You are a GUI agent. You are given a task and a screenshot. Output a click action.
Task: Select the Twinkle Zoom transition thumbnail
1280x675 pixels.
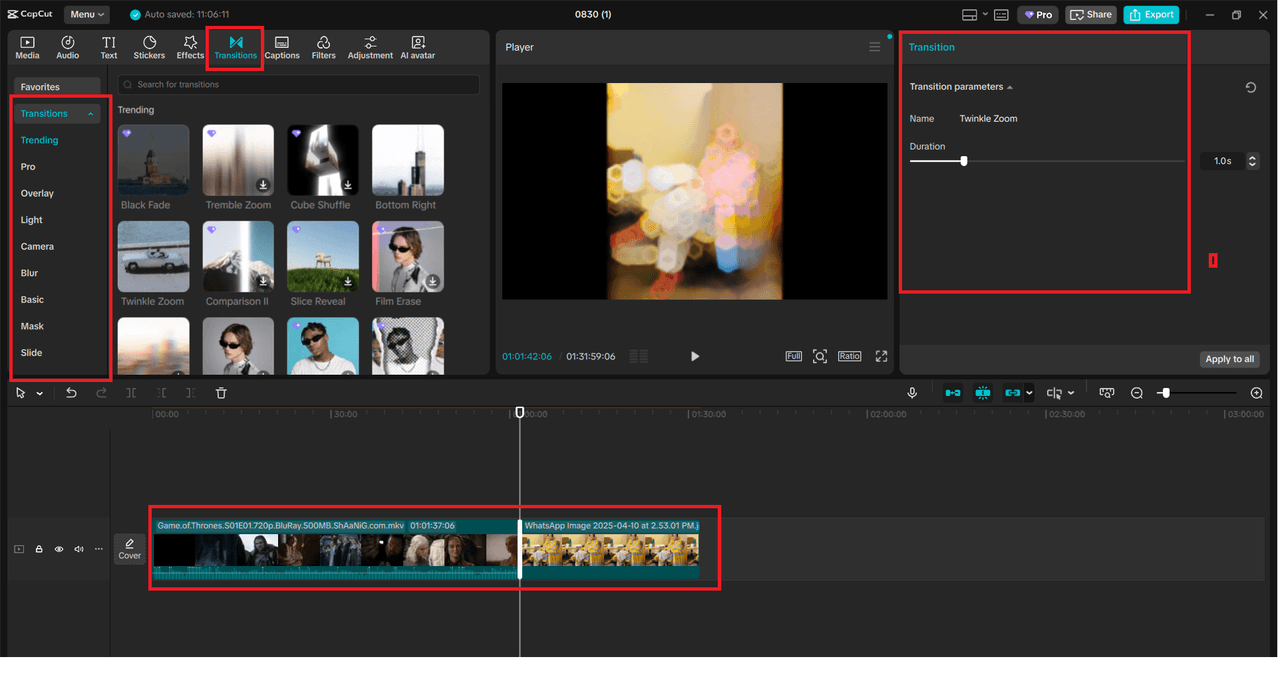153,257
